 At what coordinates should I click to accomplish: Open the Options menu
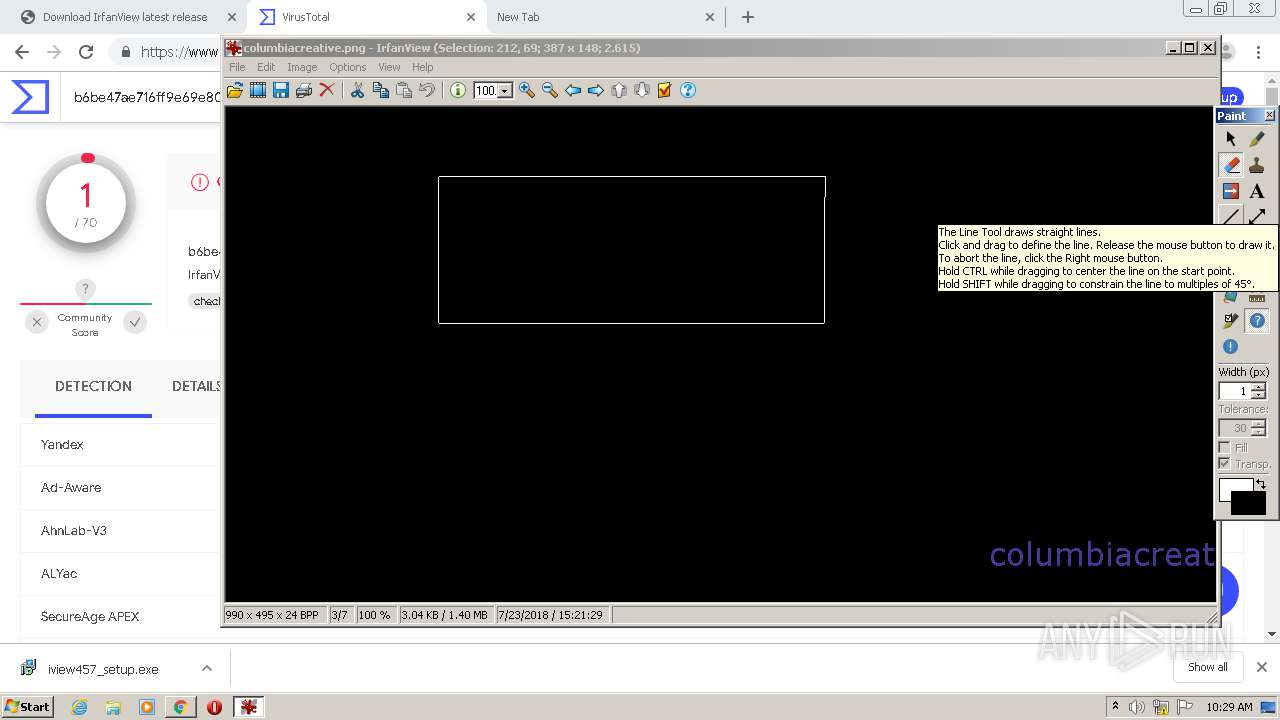click(348, 67)
